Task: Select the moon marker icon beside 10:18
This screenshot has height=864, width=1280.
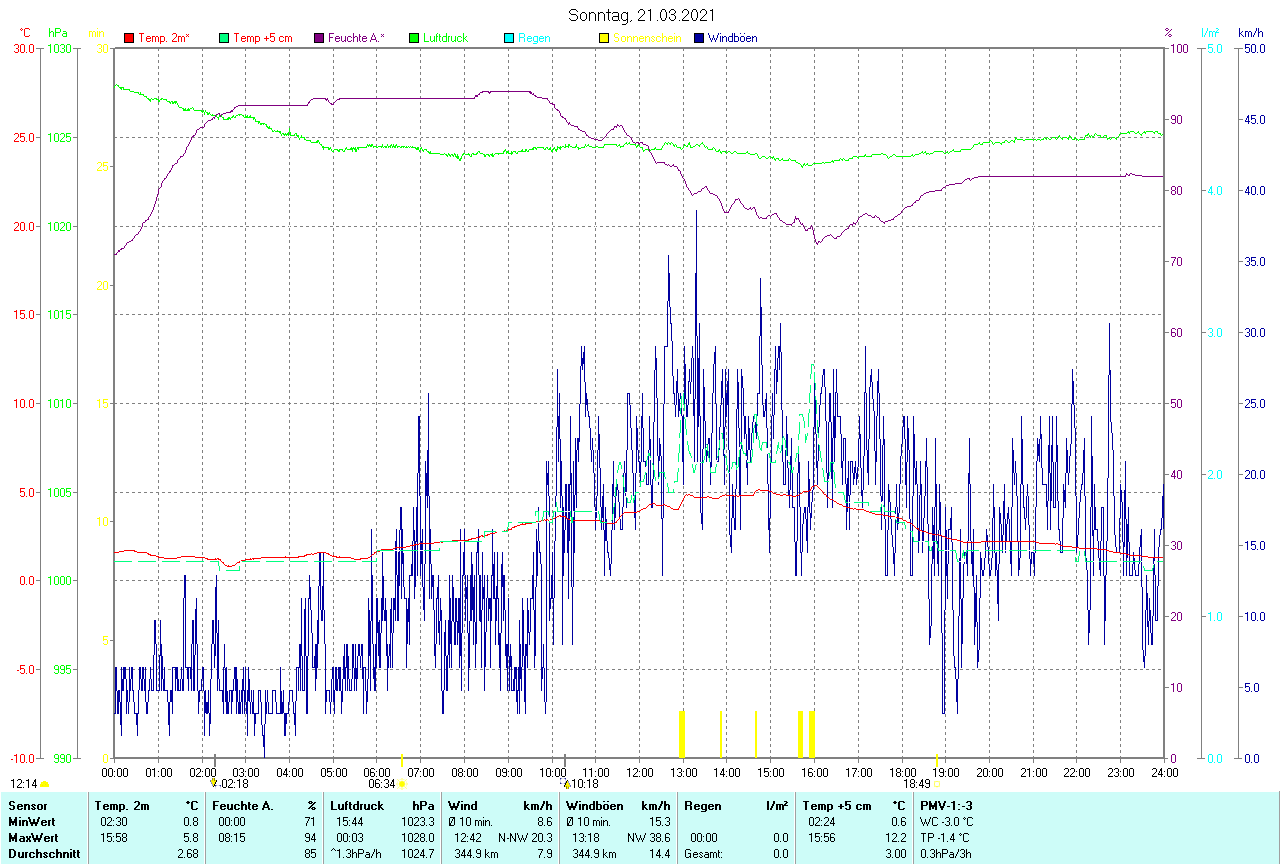Action: pyautogui.click(x=567, y=784)
